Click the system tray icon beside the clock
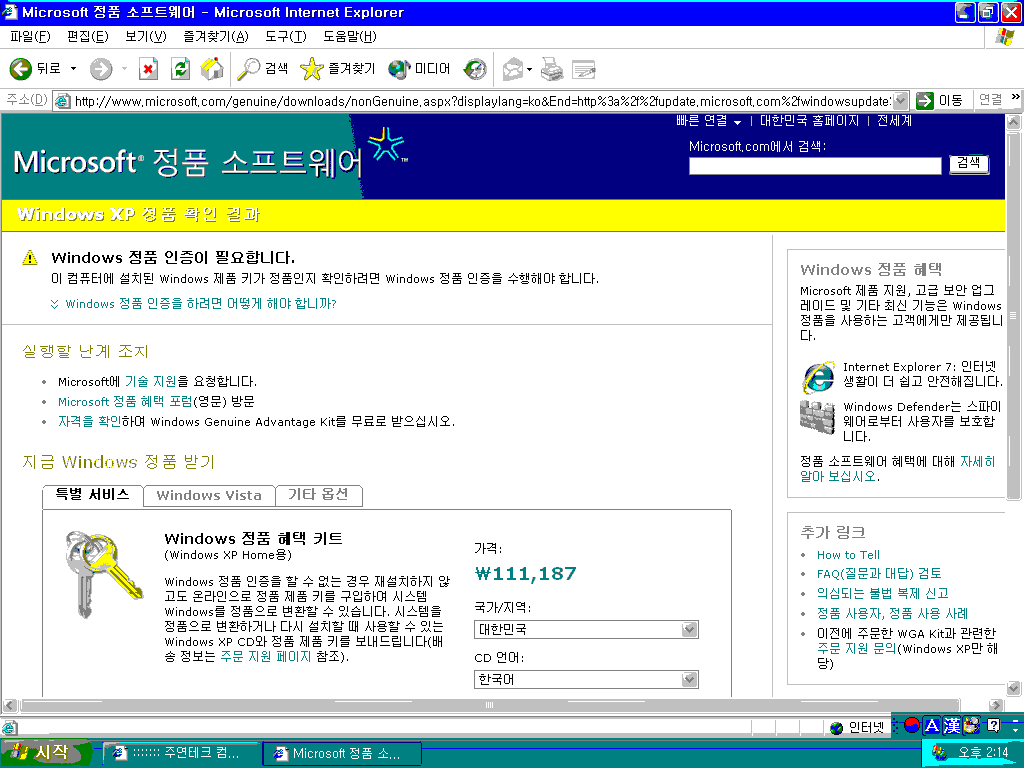Screen dimensions: 1024x768 coord(940,753)
